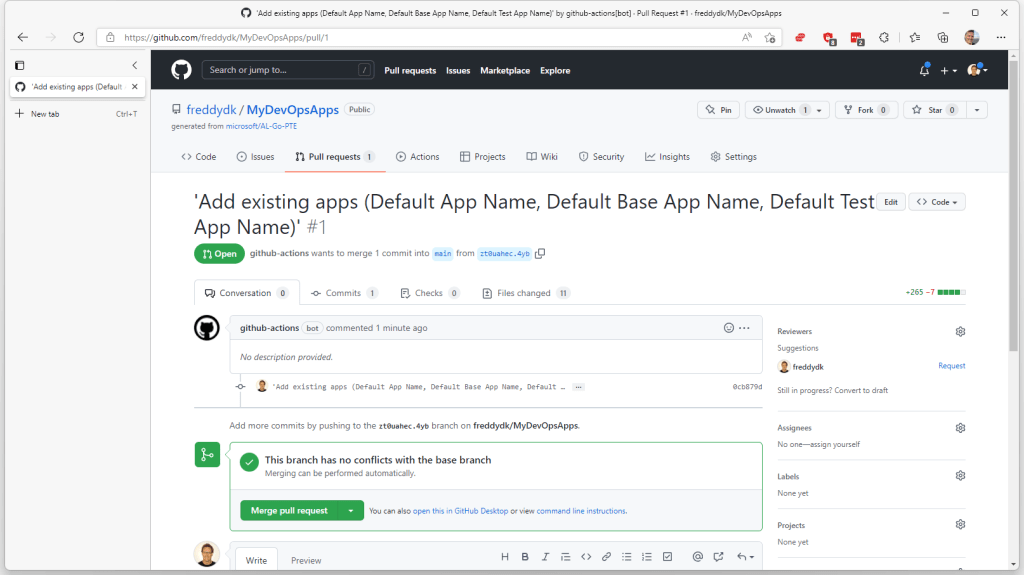The width and height of the screenshot is (1024, 575).
Task: Go back in browser history
Action: pos(23,37)
